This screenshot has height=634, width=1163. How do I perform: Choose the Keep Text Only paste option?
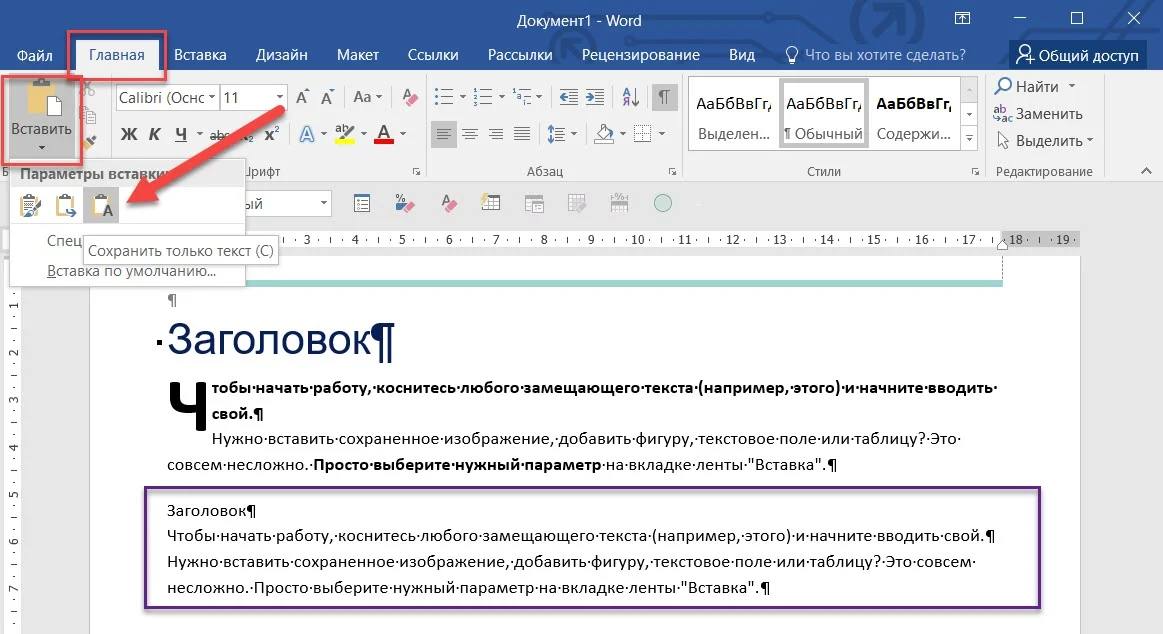click(x=102, y=205)
